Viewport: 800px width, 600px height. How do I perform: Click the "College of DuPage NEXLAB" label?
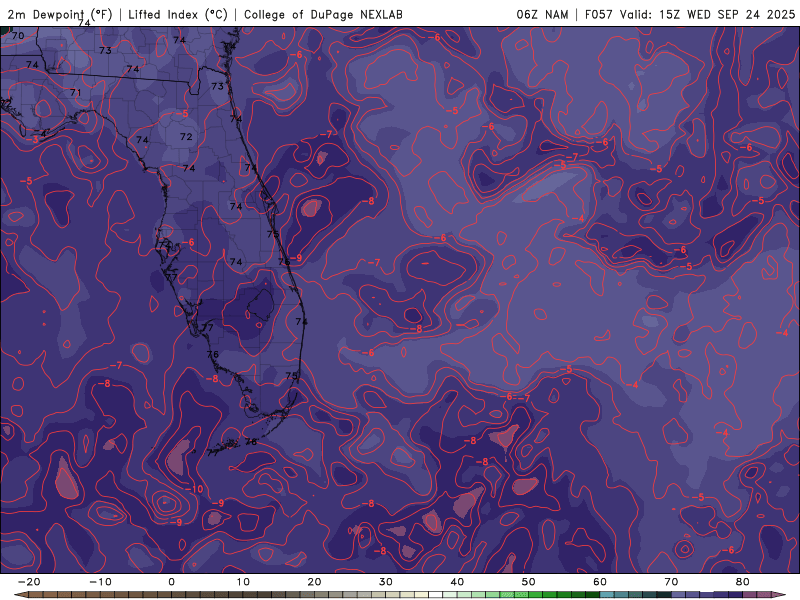pos(323,14)
